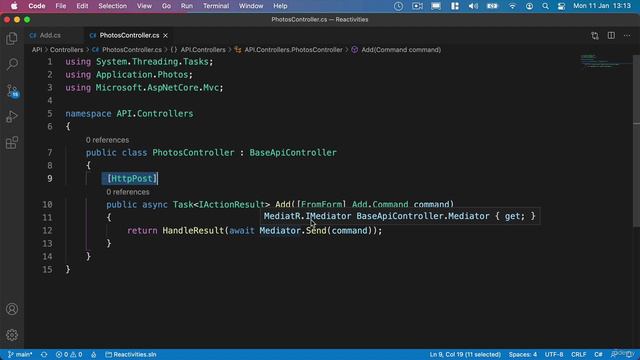Open the Window menu

(251, 6)
